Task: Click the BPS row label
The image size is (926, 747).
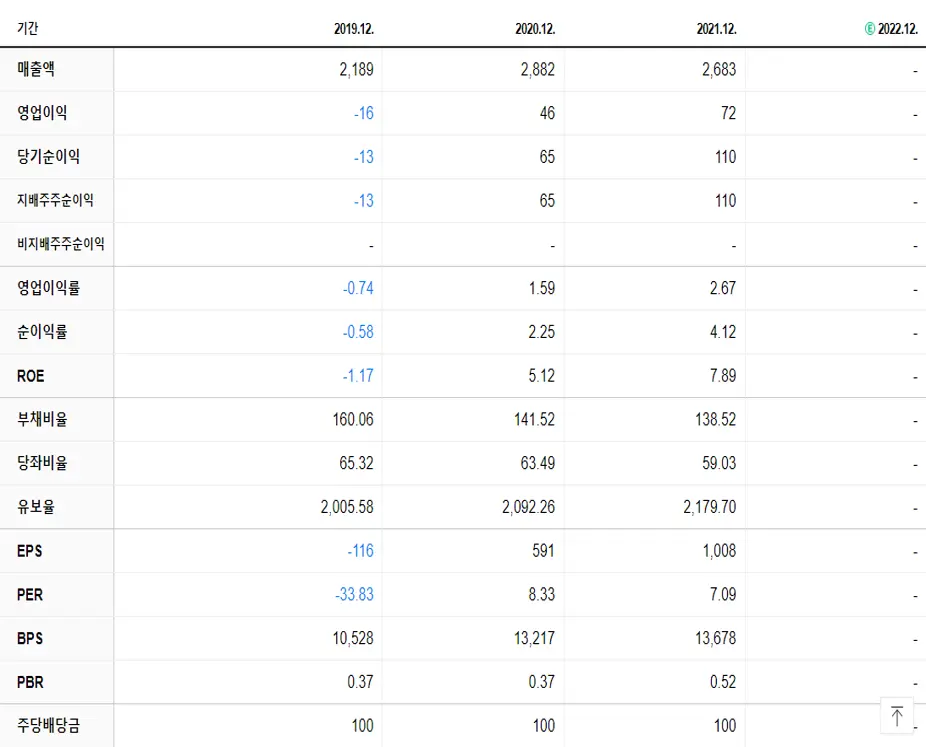Action: 30,638
